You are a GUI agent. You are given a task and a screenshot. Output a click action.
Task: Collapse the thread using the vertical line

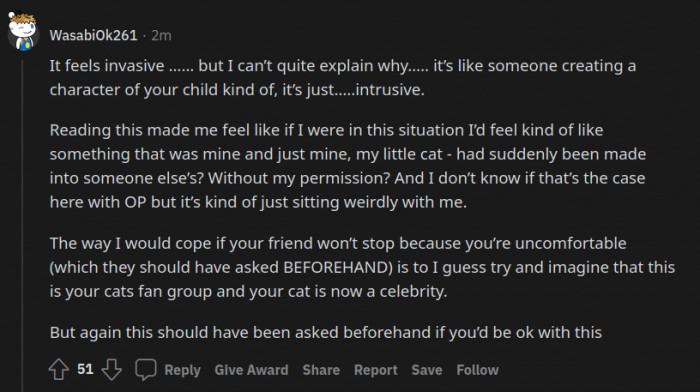pos(22,225)
